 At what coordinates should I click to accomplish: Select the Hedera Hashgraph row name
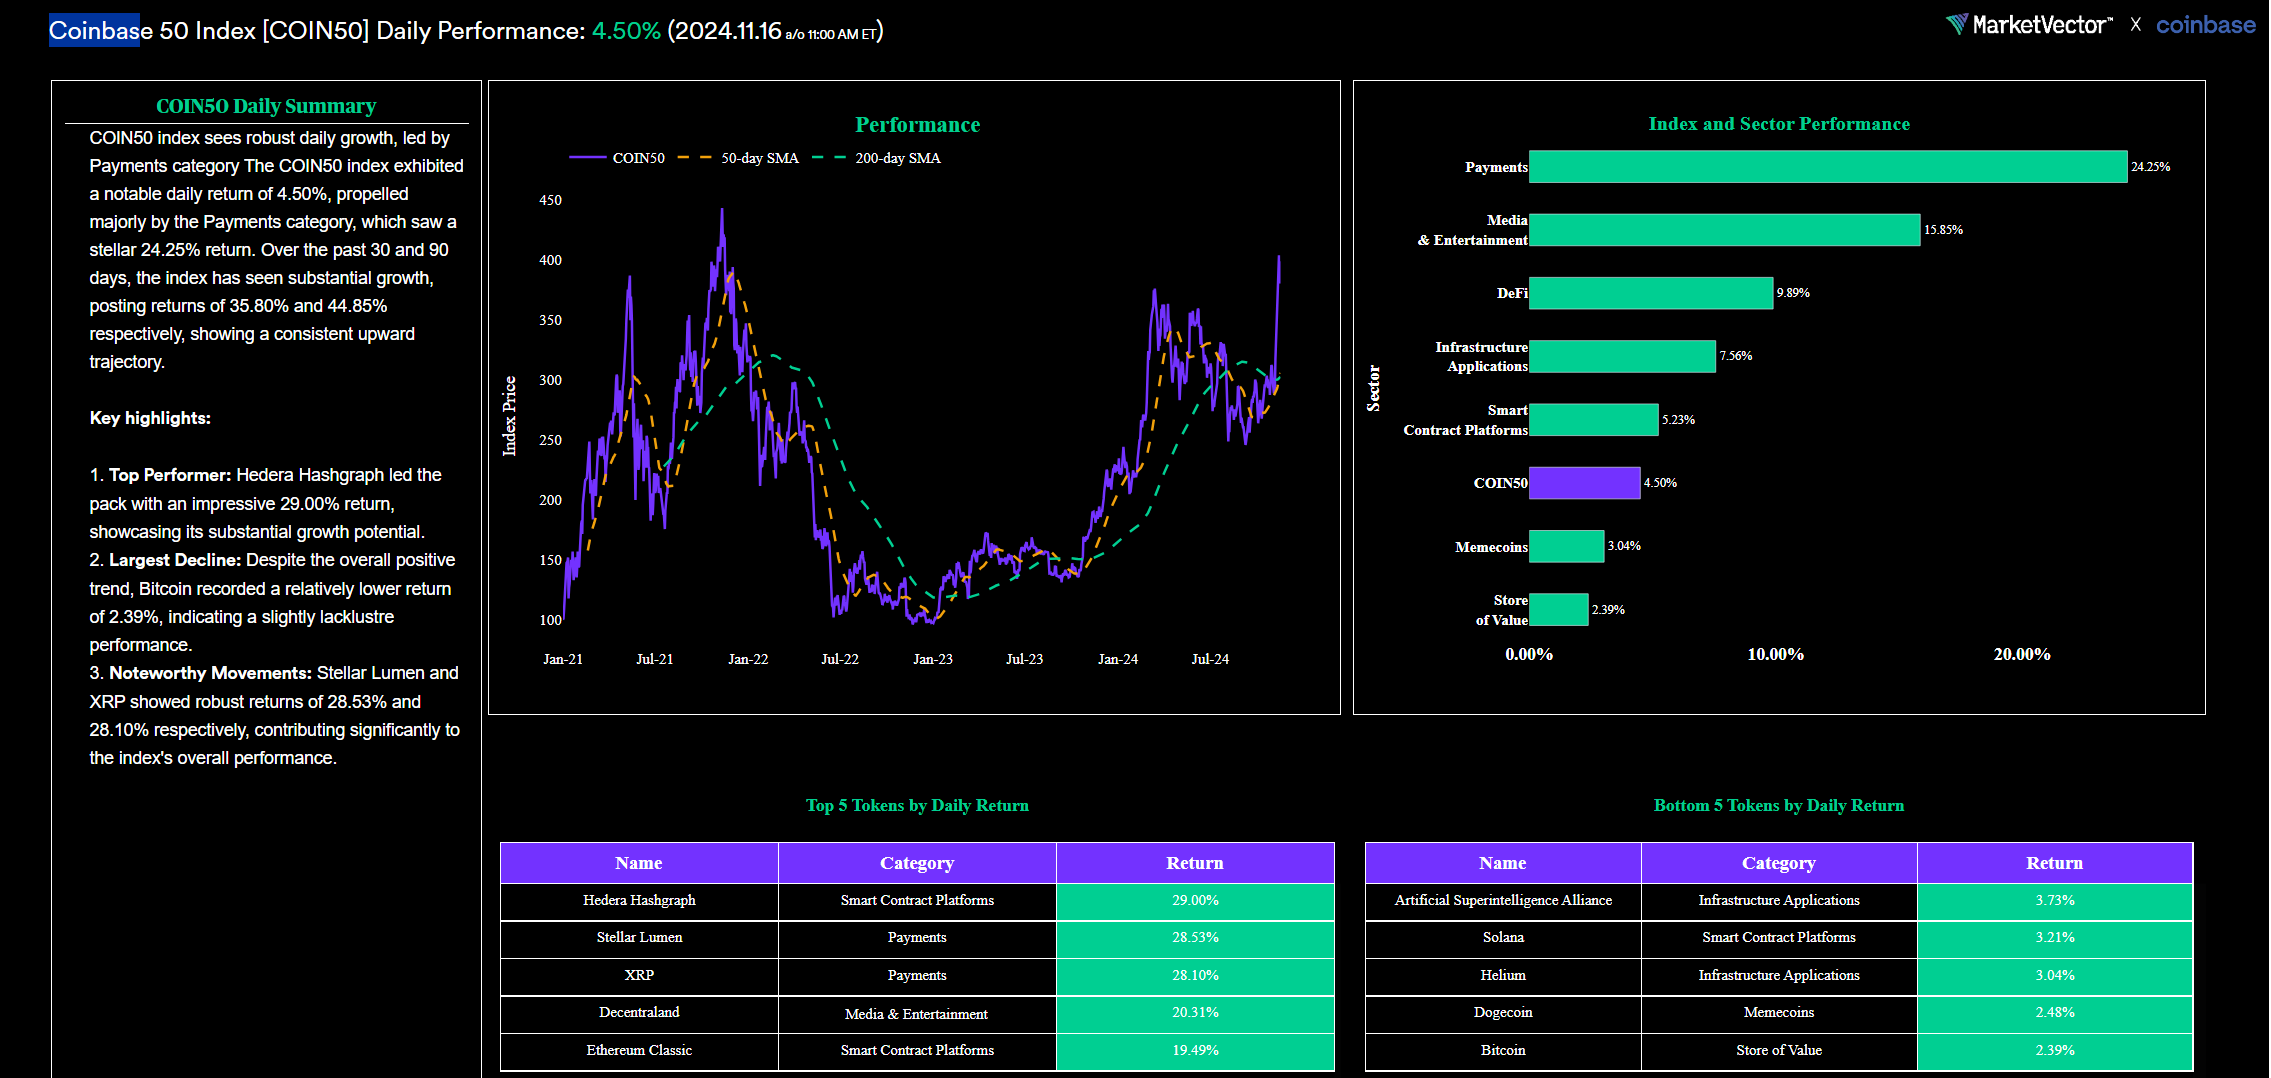coord(639,901)
